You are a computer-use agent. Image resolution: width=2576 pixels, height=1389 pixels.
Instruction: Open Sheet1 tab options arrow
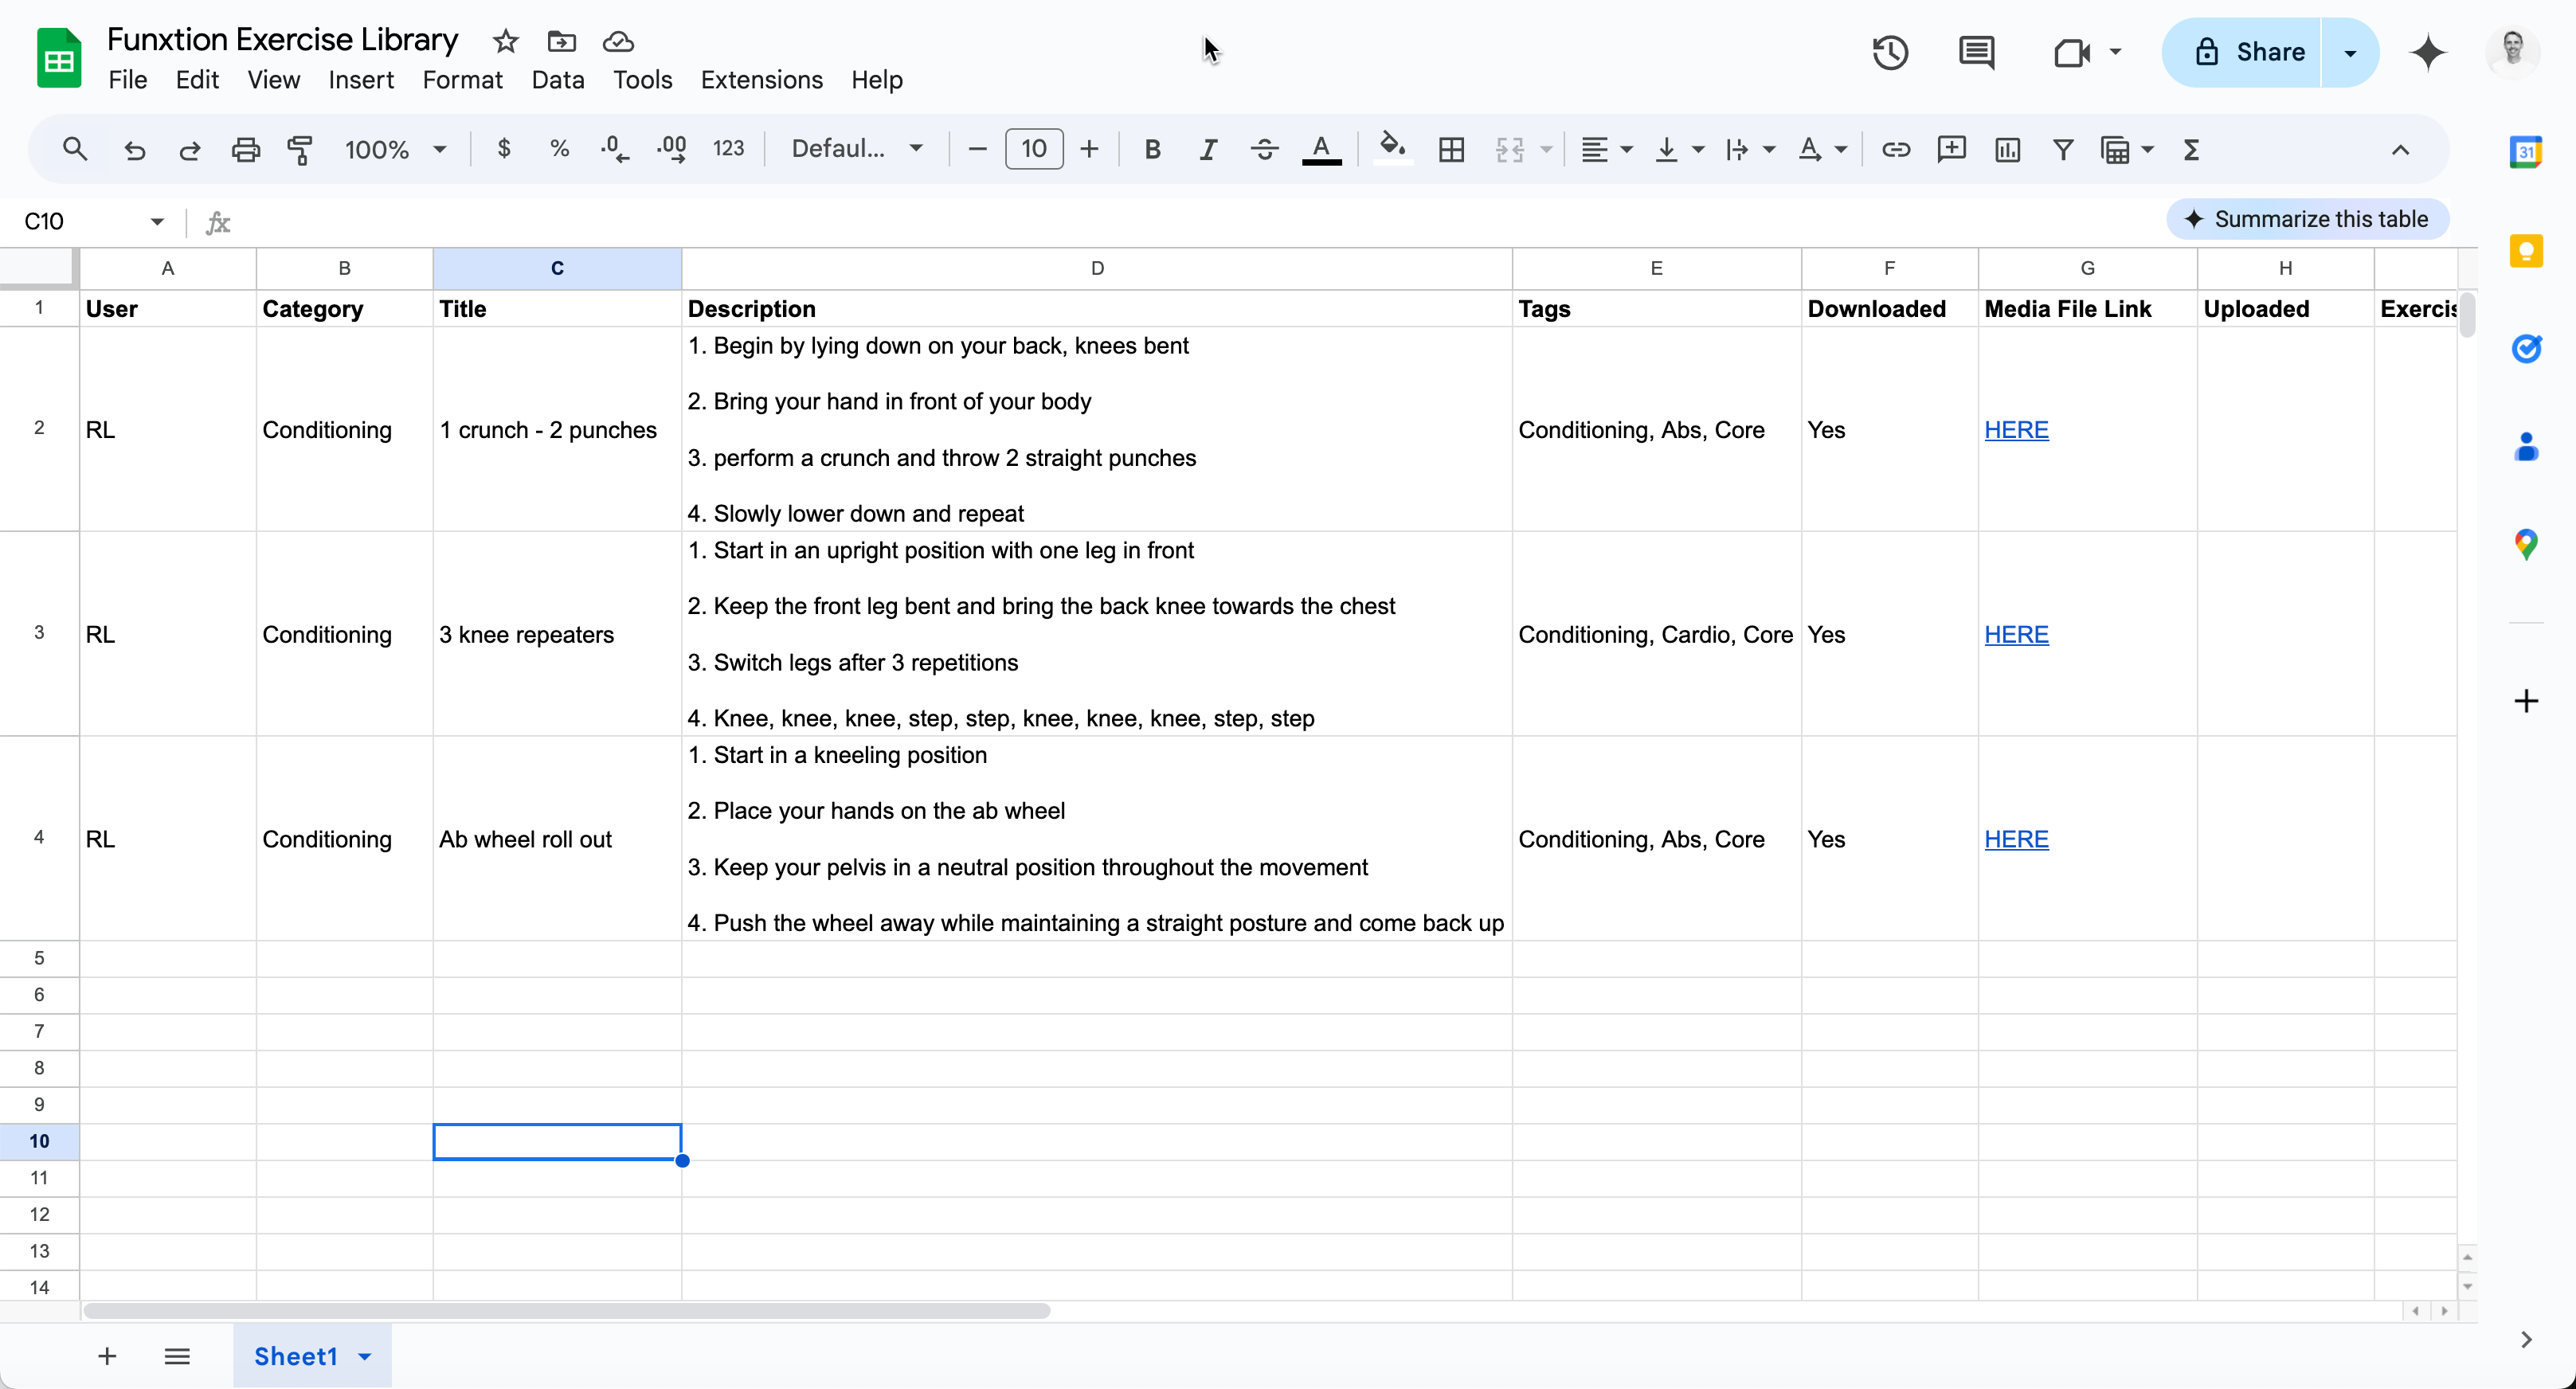[x=365, y=1356]
